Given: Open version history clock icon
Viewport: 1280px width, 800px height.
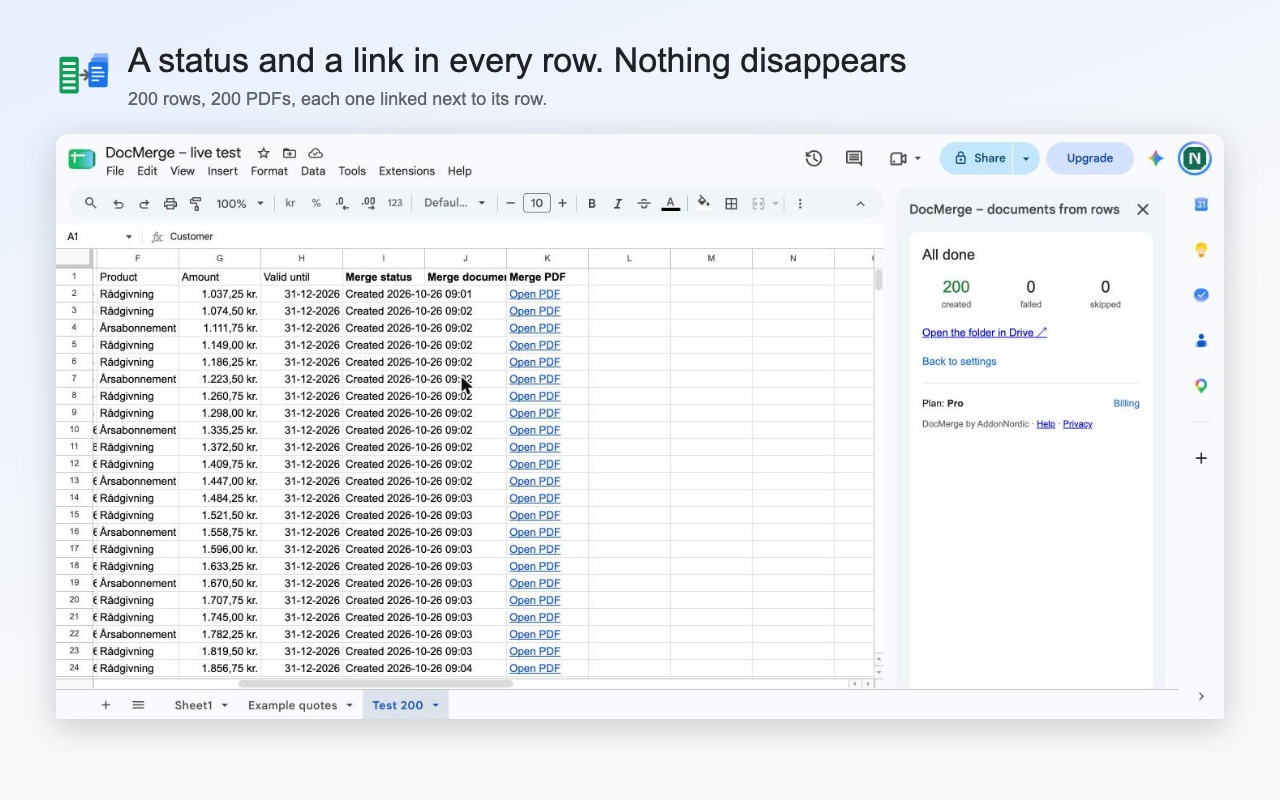Looking at the screenshot, I should point(814,158).
